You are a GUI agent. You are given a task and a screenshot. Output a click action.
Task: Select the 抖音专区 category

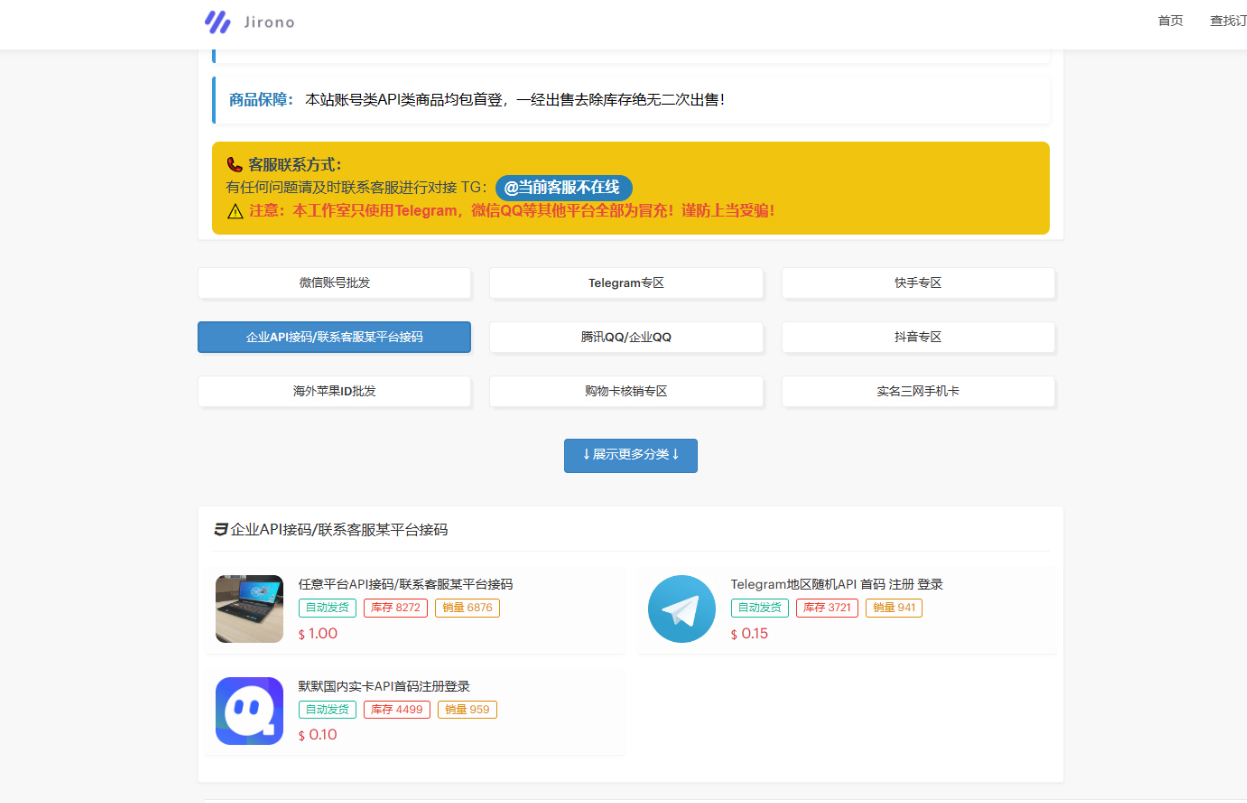[918, 337]
